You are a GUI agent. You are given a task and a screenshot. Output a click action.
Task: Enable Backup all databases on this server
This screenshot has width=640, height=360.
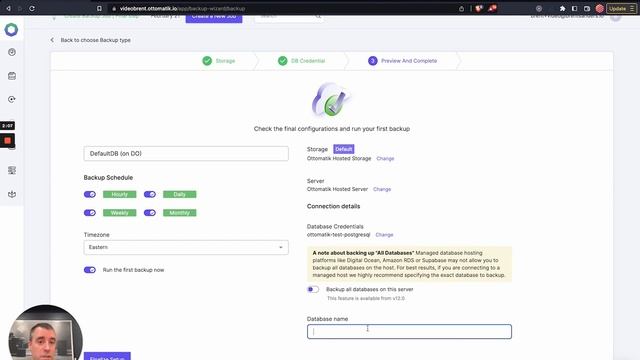[x=313, y=289]
